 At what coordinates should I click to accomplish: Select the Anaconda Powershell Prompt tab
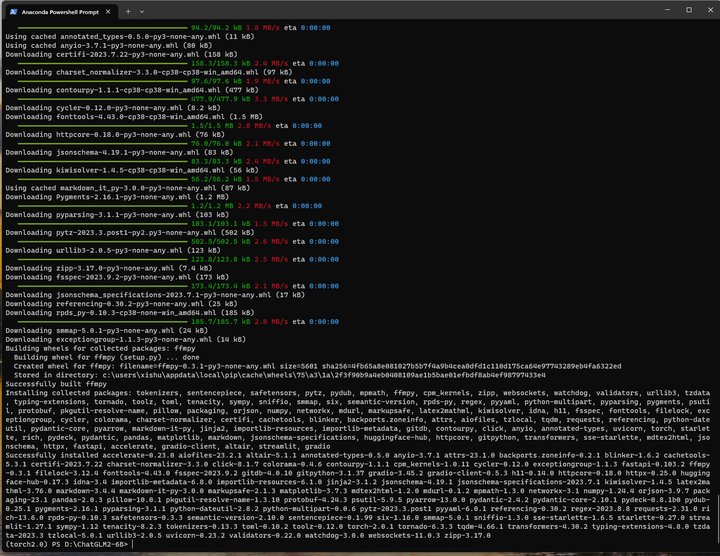click(x=60, y=11)
